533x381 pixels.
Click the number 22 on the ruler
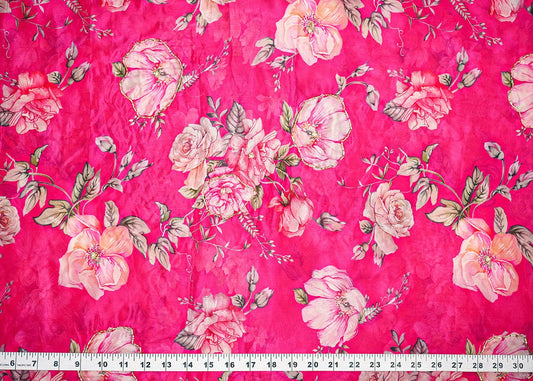(x=355, y=364)
